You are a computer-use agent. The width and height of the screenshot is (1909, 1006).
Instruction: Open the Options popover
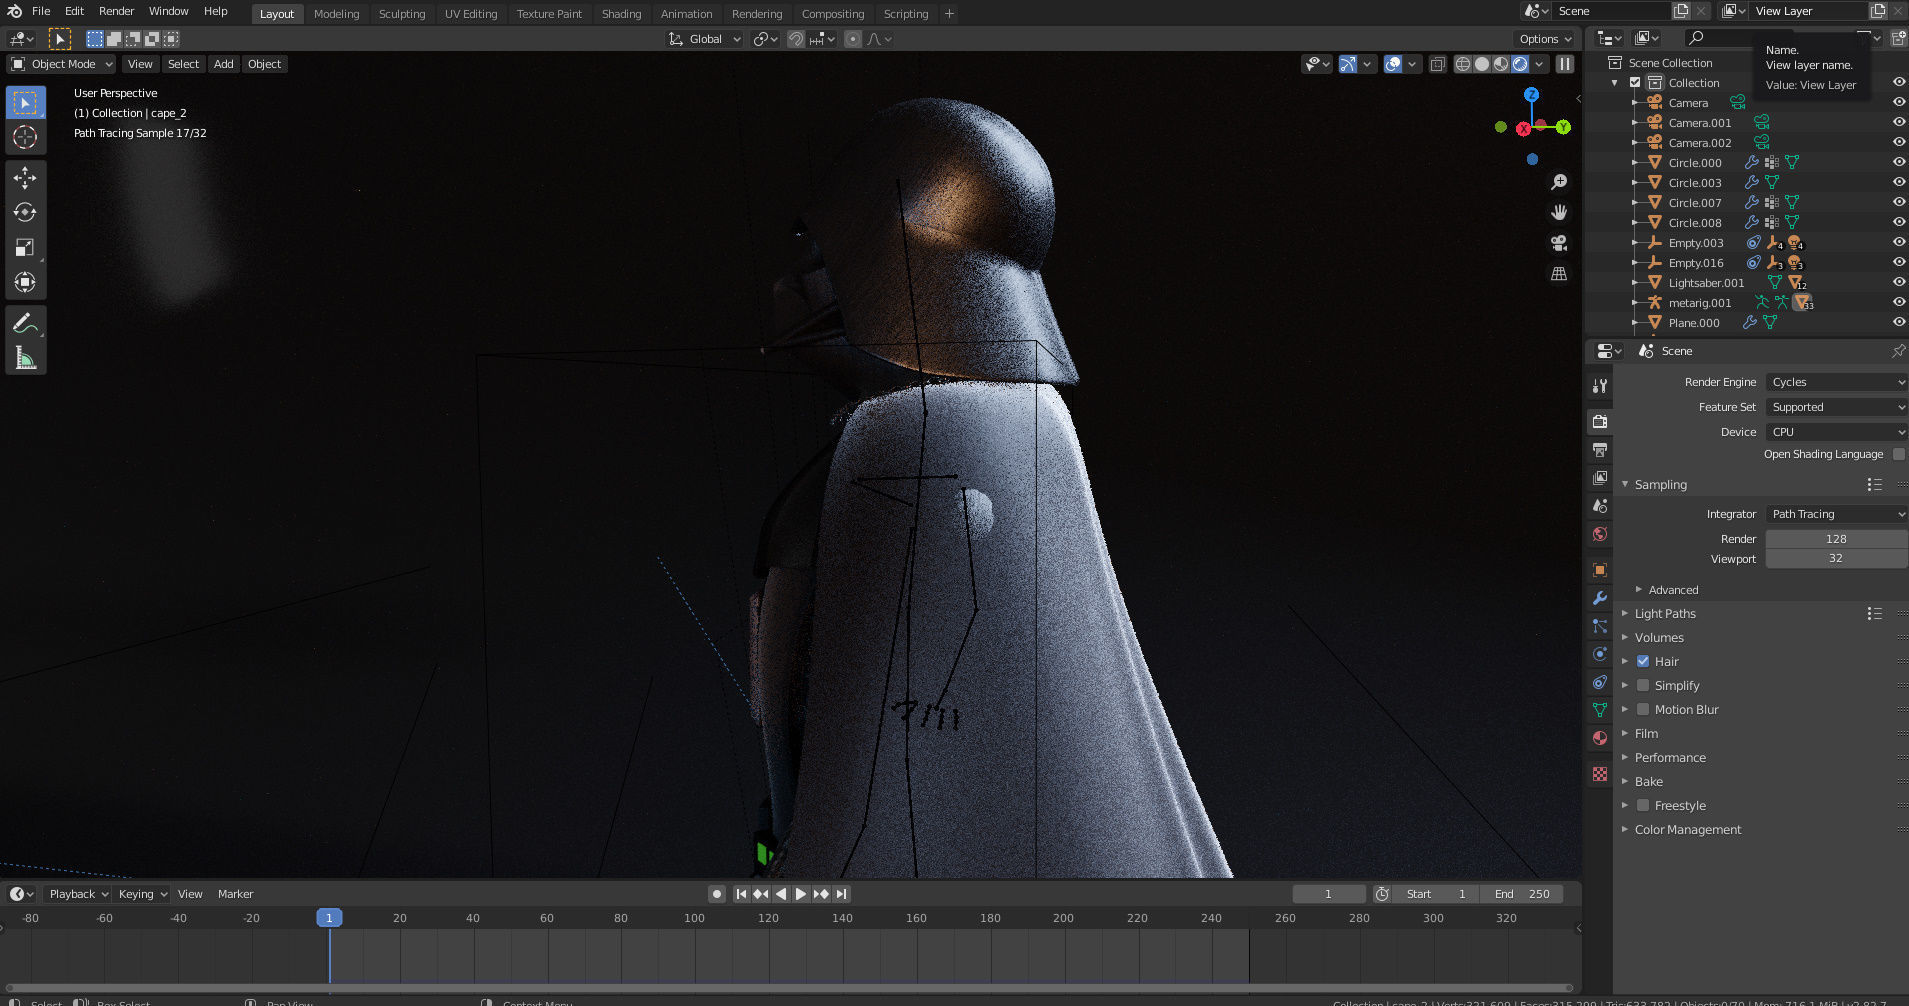1545,39
